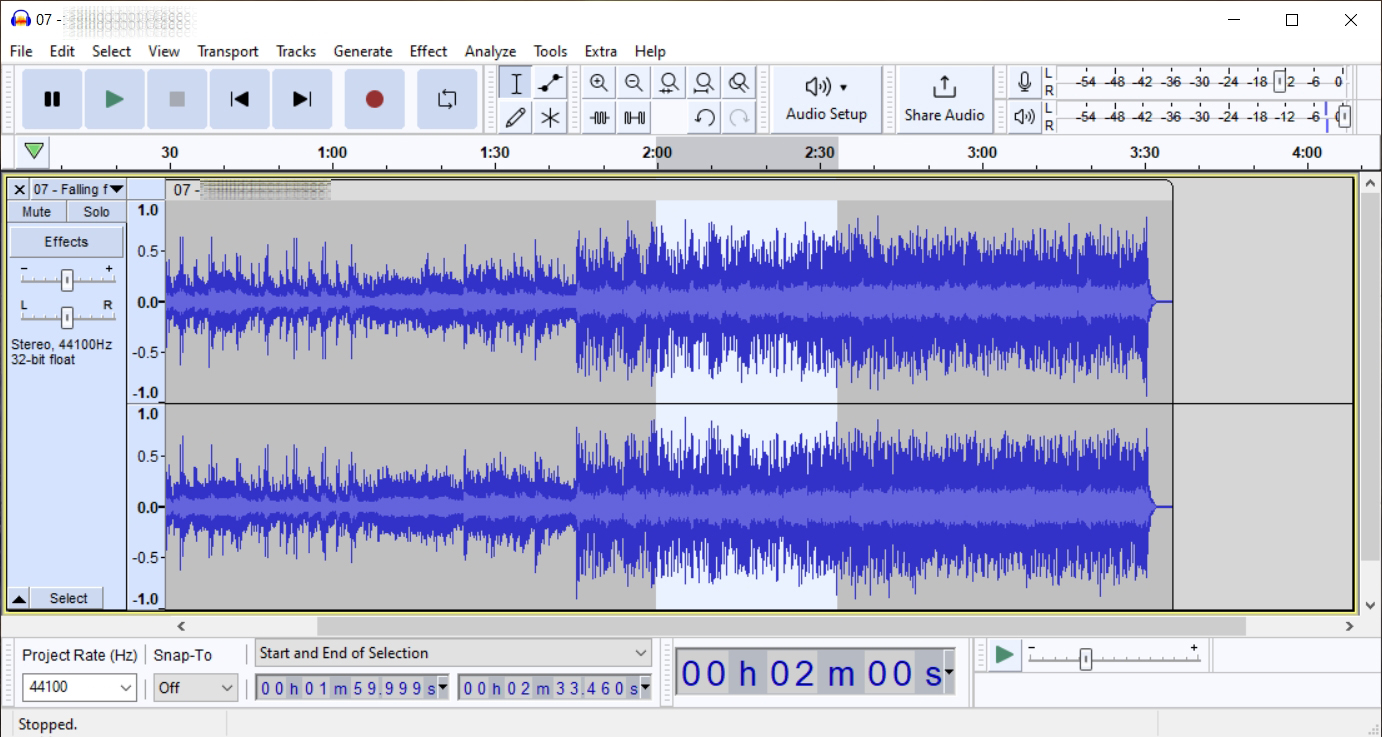
Task: Mute the 07 - Falling track
Action: point(37,212)
